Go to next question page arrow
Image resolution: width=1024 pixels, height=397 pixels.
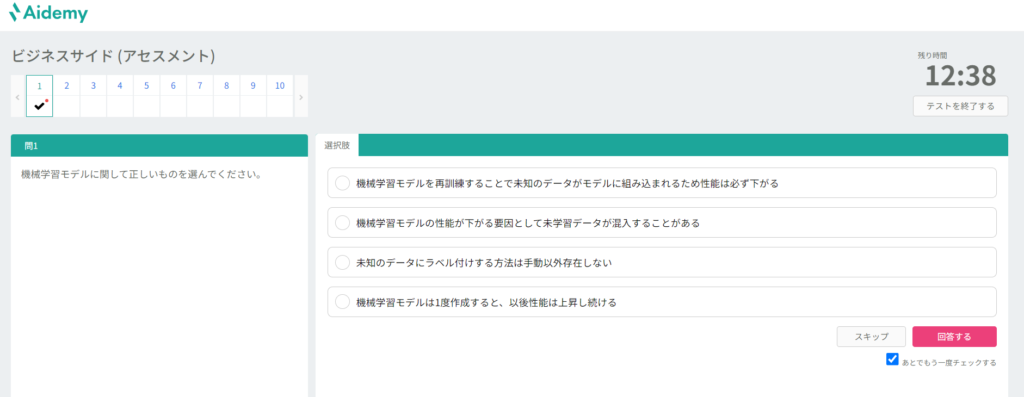(301, 97)
